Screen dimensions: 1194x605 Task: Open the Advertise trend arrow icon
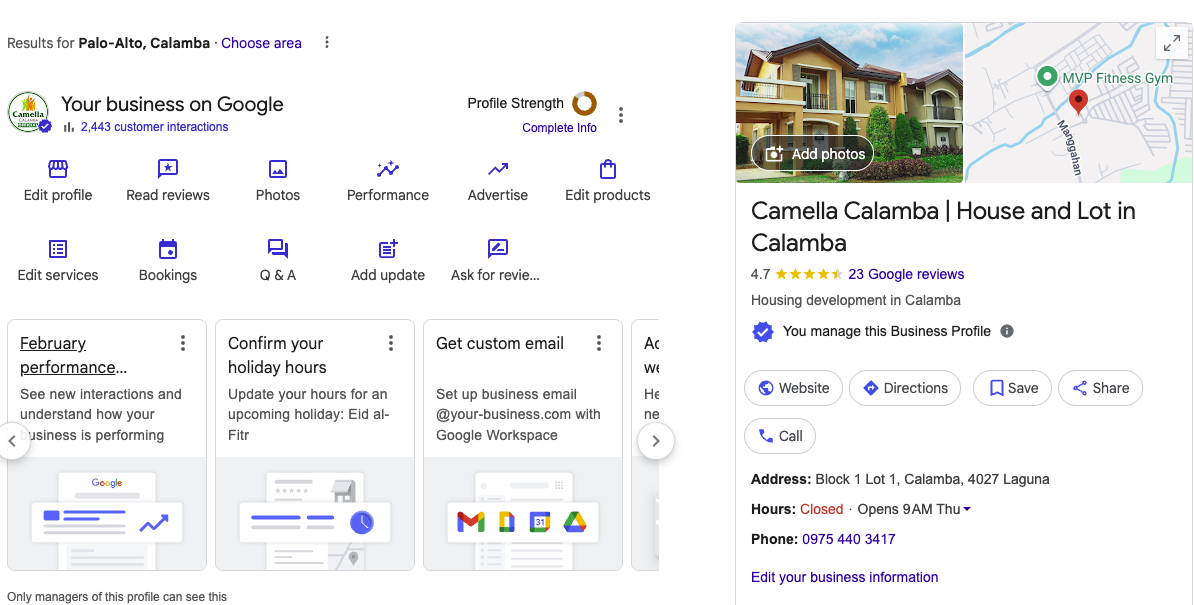coord(498,169)
